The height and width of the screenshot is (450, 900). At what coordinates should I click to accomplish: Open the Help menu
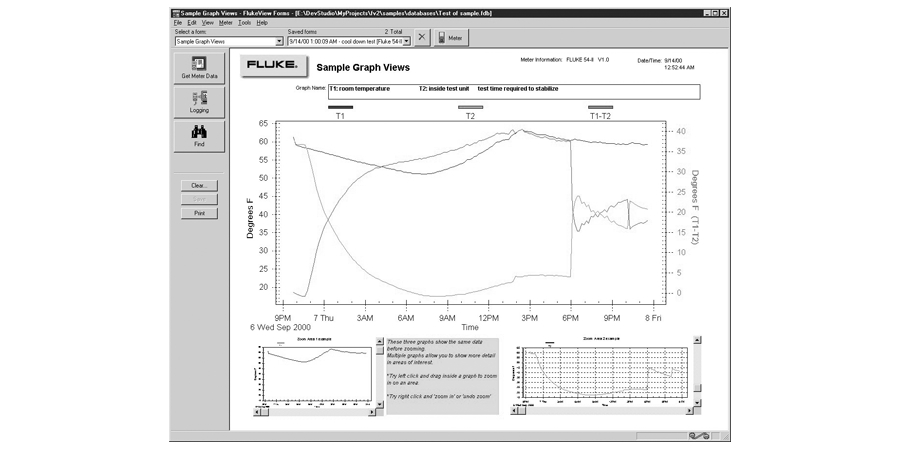pyautogui.click(x=262, y=22)
